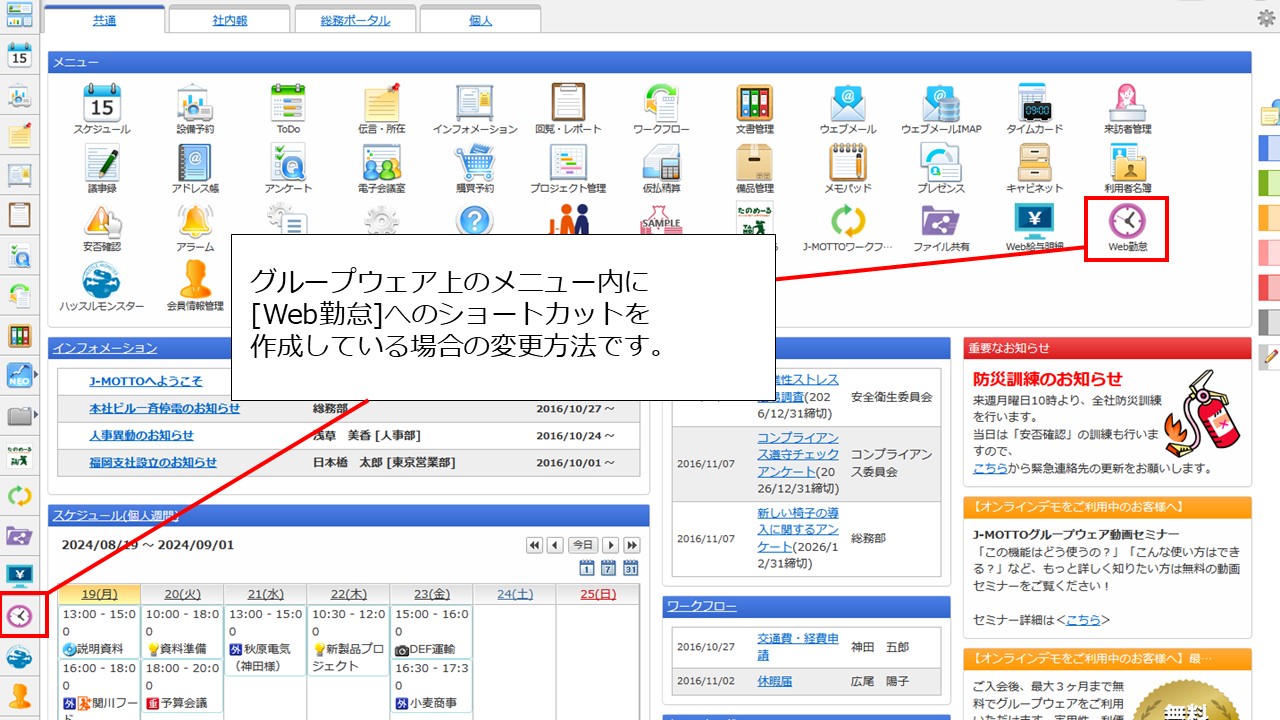Switch the schedule to monthly view (31 icon)
Image resolution: width=1280 pixels, height=720 pixels.
[631, 569]
